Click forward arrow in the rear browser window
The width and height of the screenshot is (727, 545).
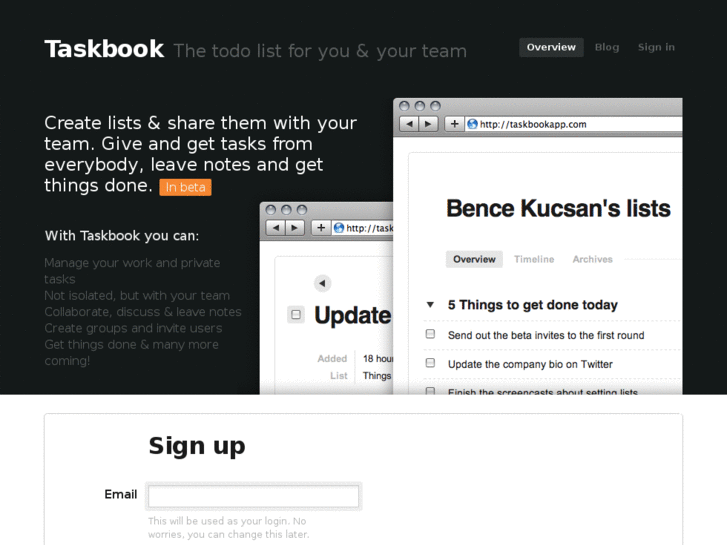coord(294,228)
